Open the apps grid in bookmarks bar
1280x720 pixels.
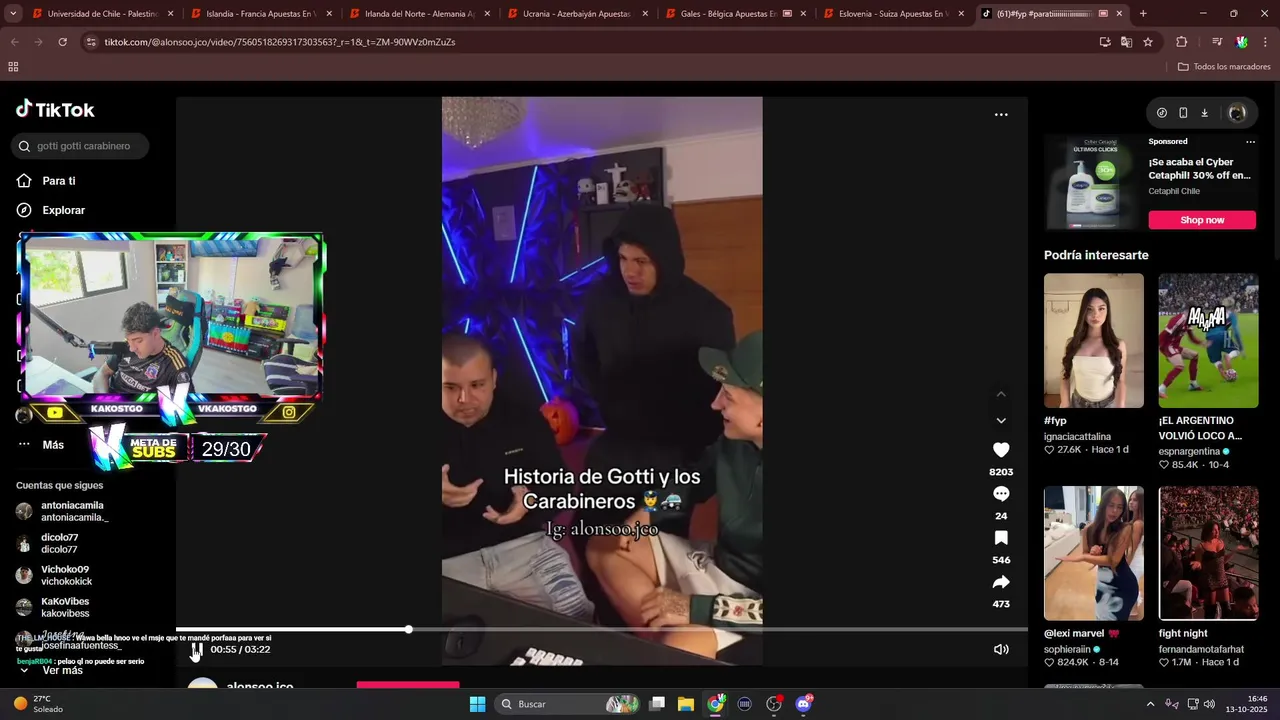click(x=13, y=67)
